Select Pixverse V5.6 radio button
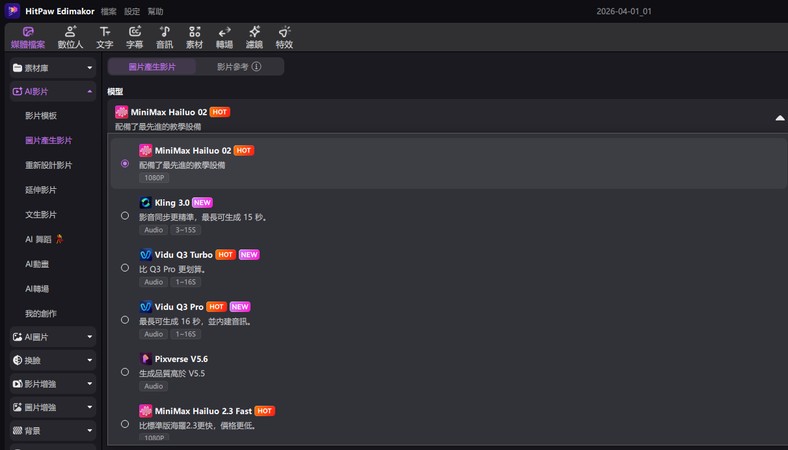 (x=125, y=372)
